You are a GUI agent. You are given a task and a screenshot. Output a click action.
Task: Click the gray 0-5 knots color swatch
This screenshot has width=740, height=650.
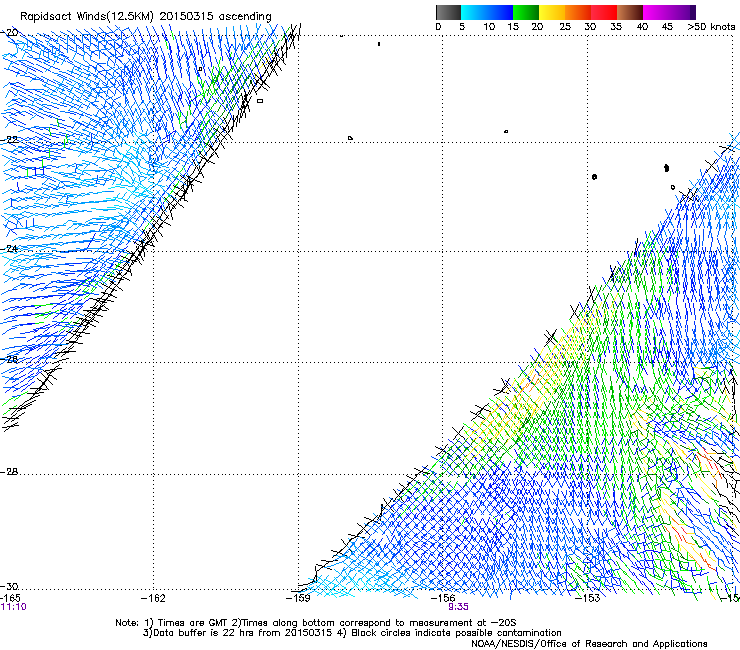click(448, 12)
